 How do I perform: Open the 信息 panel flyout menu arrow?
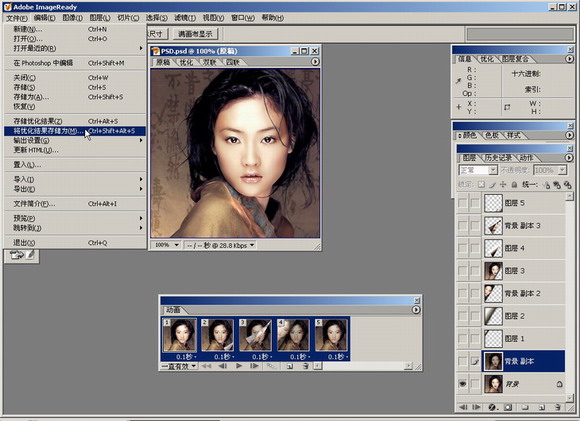(569, 59)
